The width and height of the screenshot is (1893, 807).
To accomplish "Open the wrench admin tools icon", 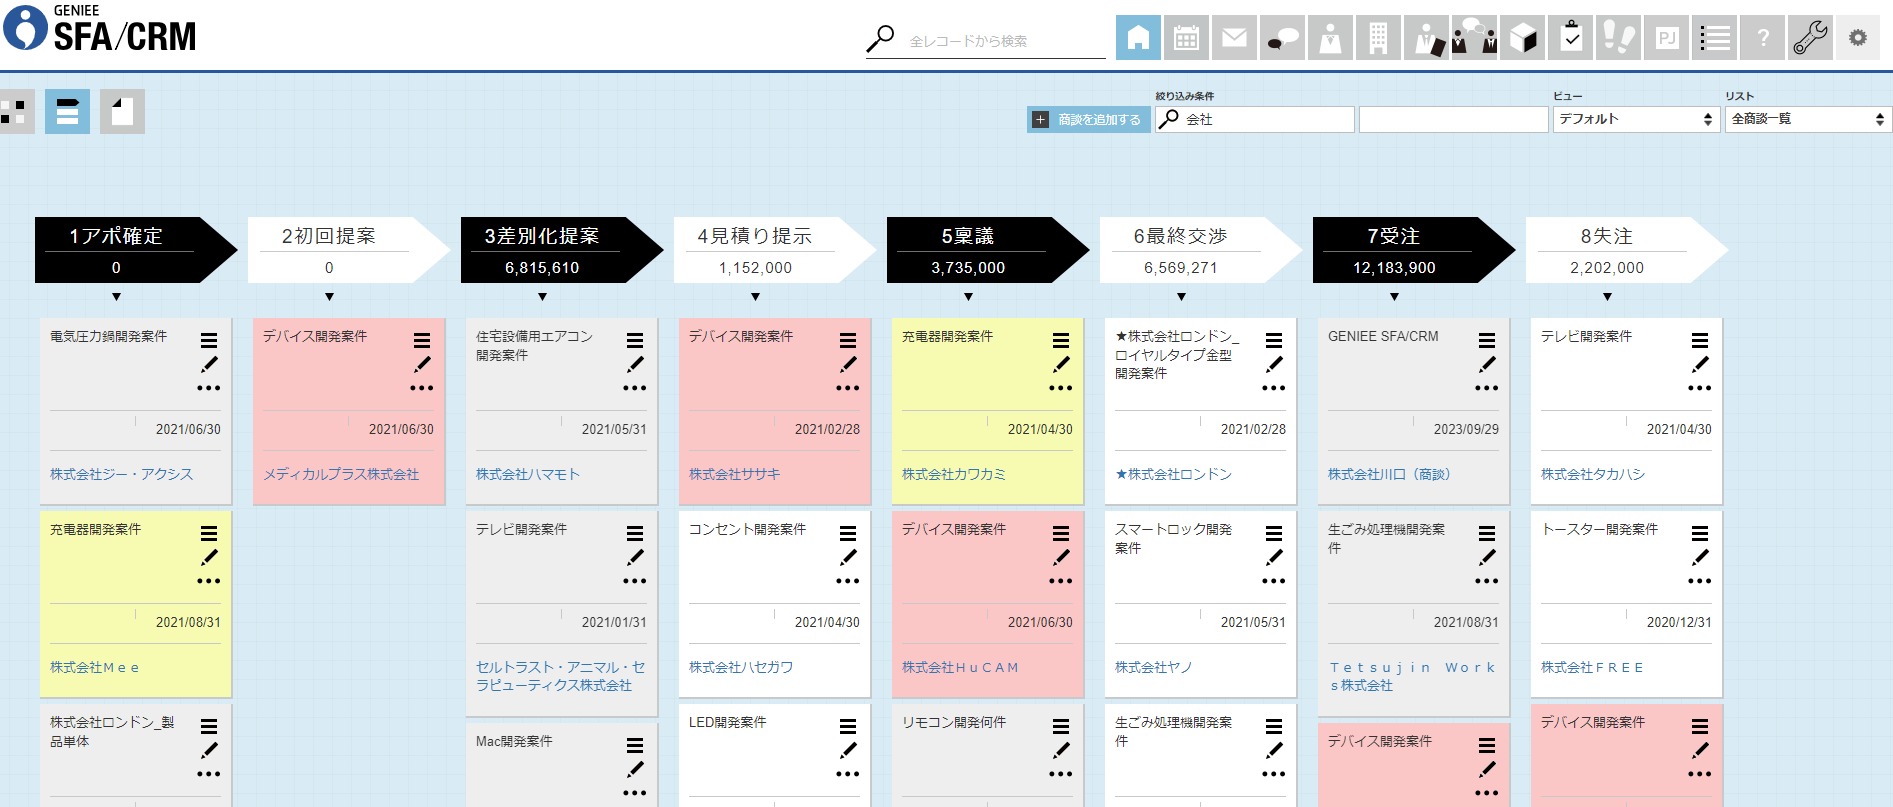I will pyautogui.click(x=1810, y=38).
